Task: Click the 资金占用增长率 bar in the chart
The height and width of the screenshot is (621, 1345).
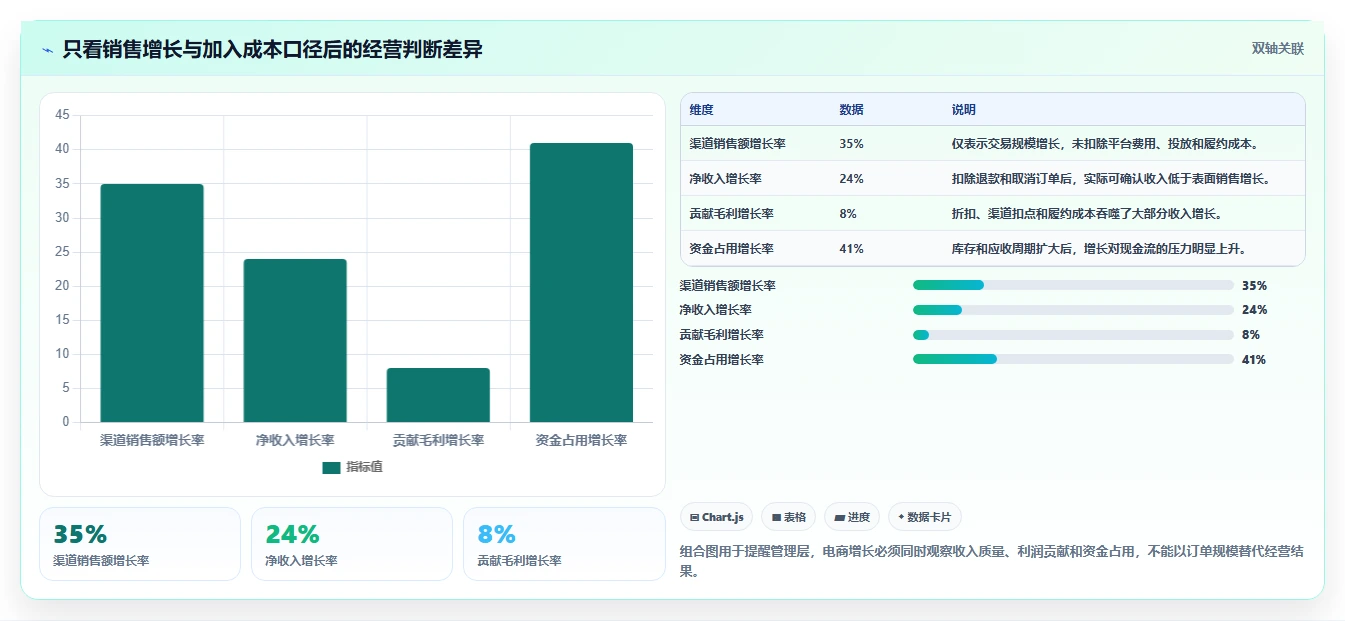Action: [581, 283]
